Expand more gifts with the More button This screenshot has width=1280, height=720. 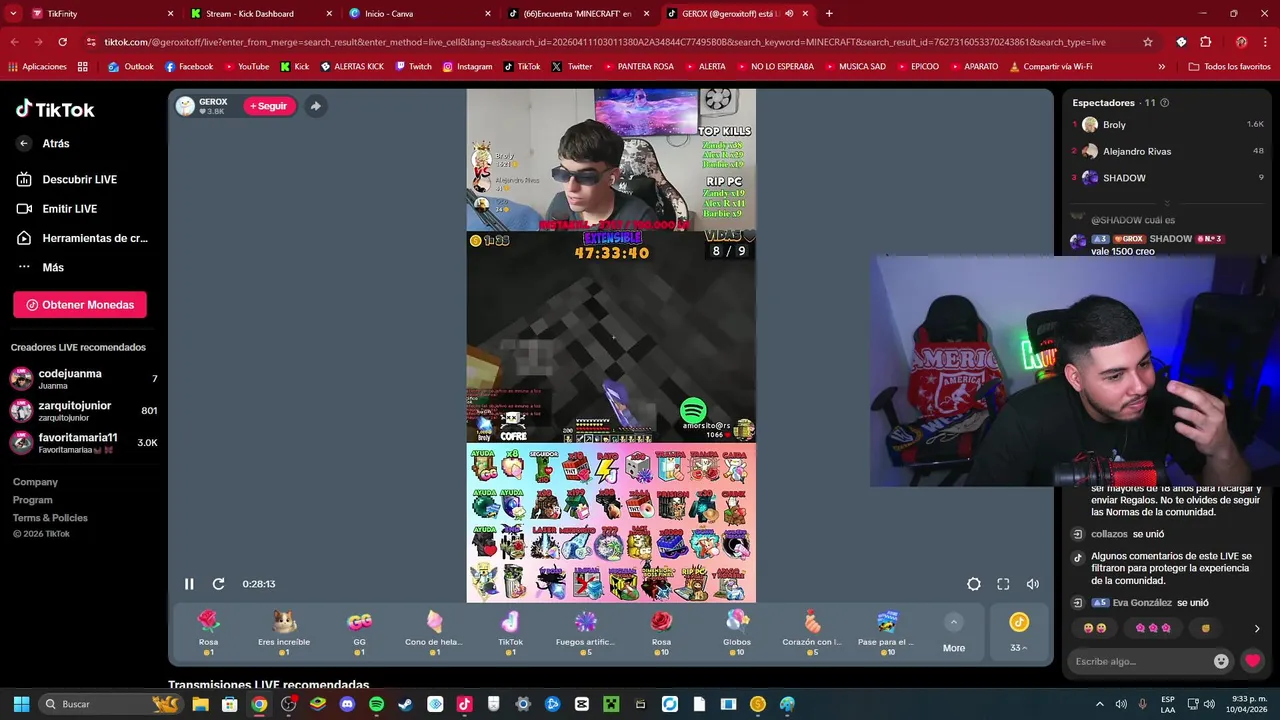tap(954, 634)
